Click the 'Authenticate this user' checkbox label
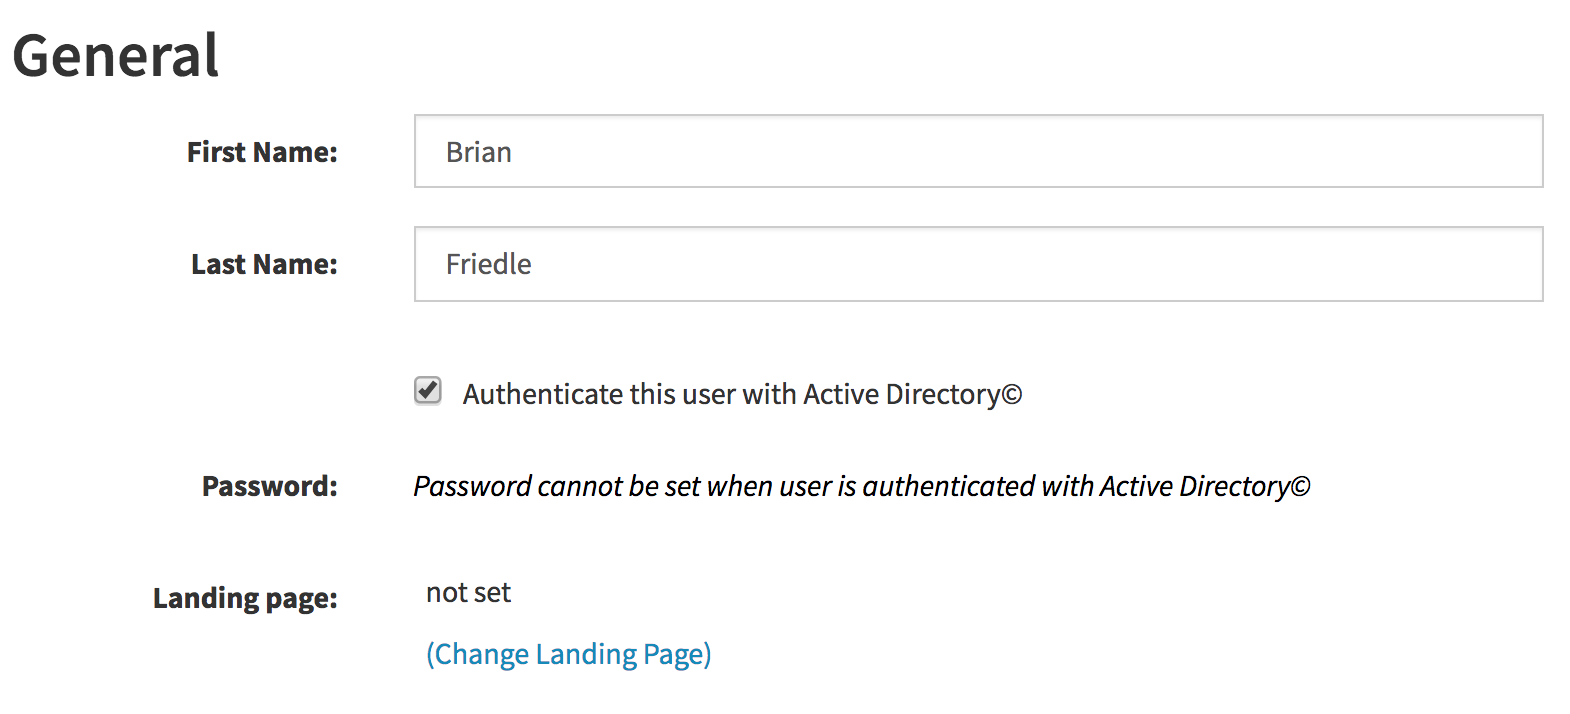The image size is (1570, 714). pos(742,394)
